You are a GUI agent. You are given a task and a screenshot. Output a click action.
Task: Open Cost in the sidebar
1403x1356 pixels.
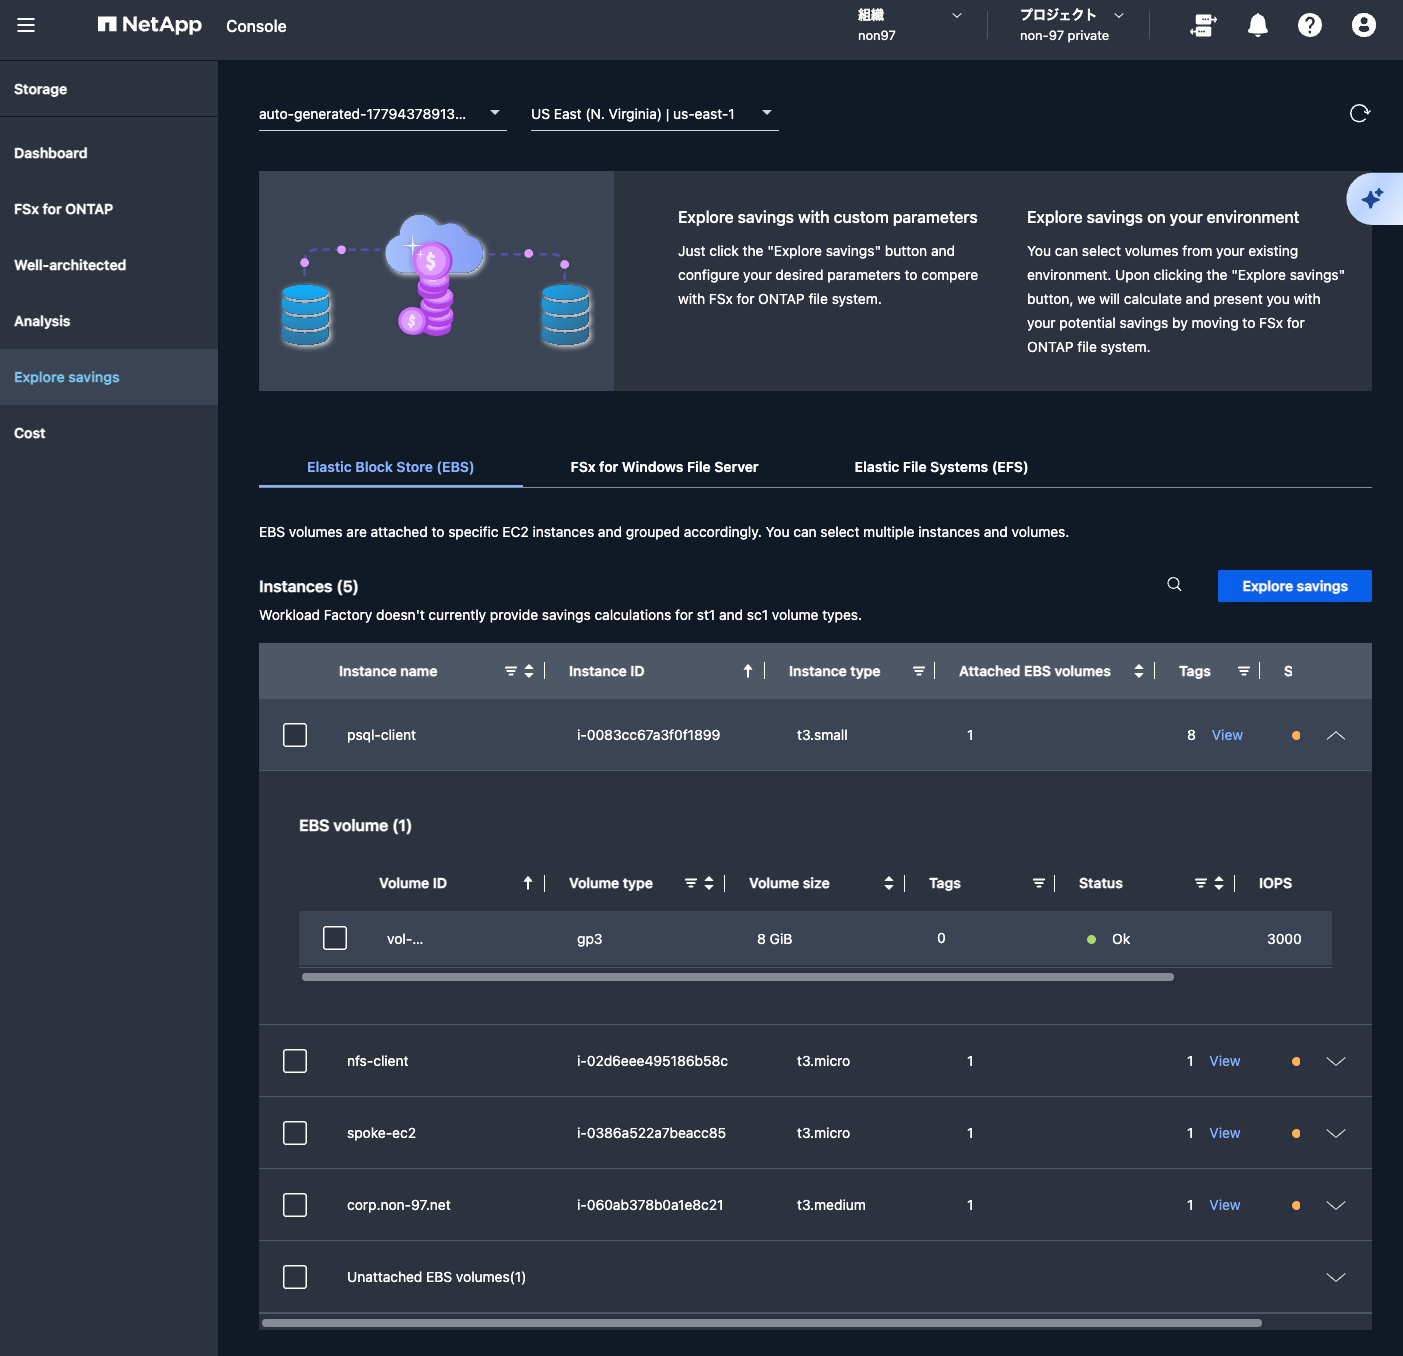coord(109,433)
